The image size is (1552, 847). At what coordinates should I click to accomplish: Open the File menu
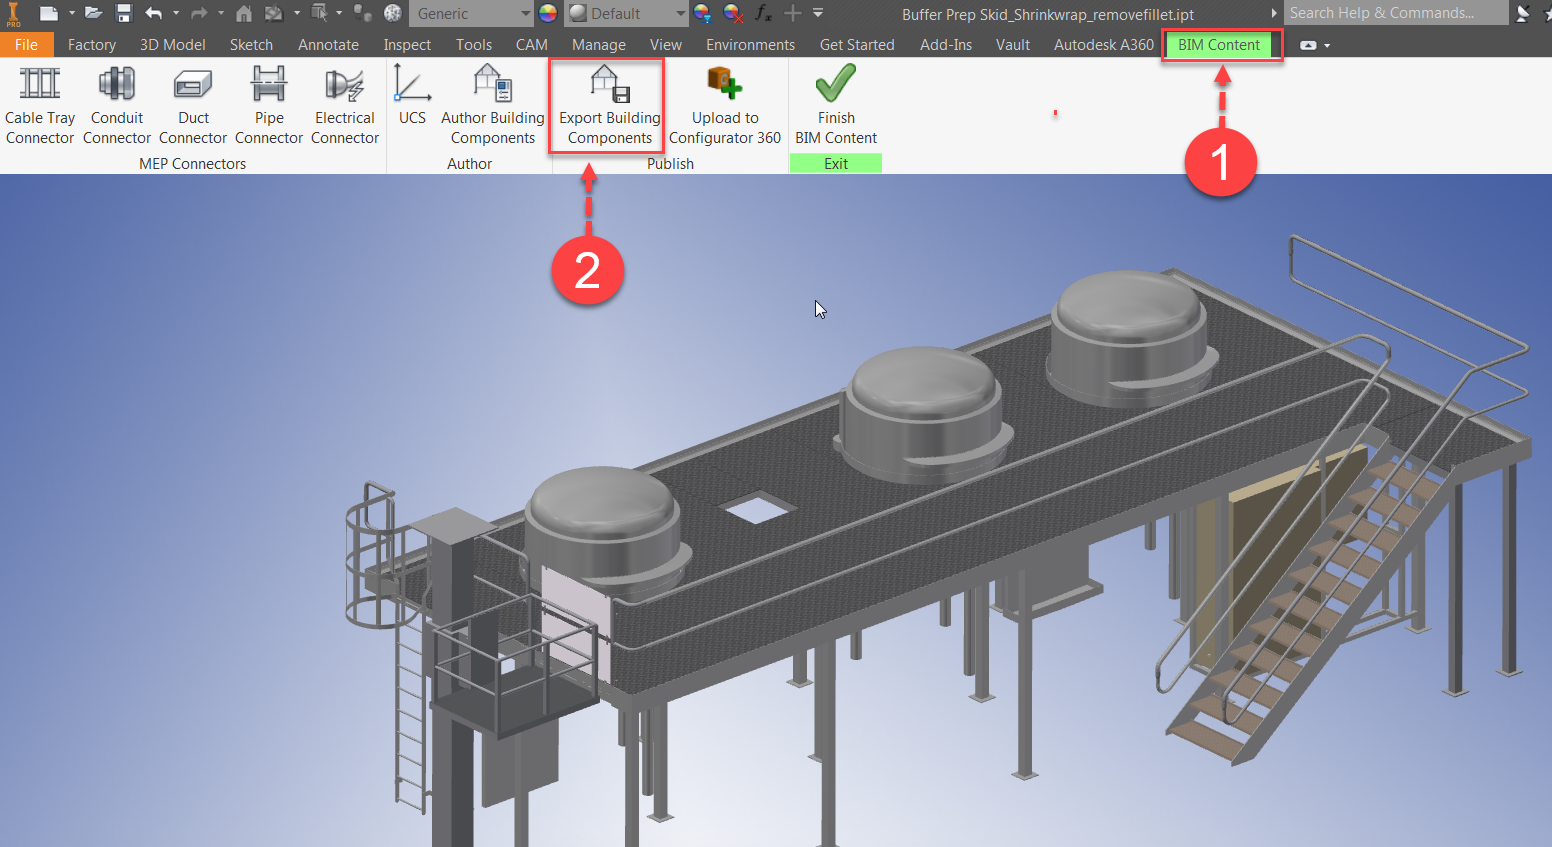[26, 44]
